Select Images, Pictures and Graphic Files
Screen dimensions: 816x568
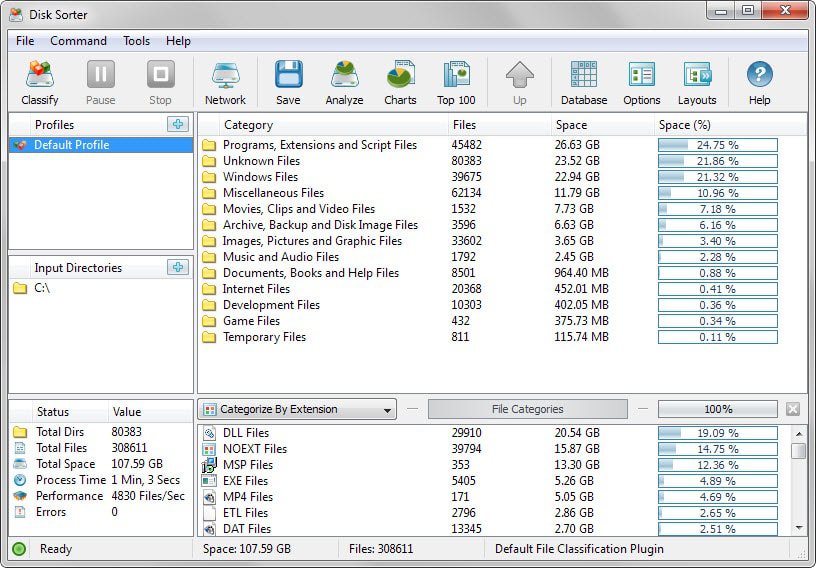[x=502, y=241]
